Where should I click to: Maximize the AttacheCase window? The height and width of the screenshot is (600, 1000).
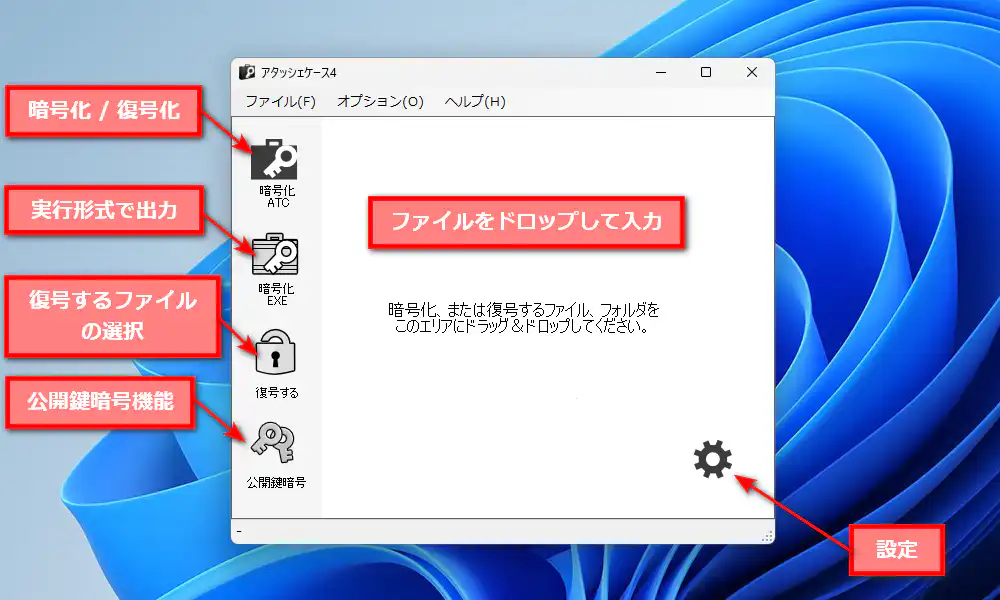[x=706, y=72]
